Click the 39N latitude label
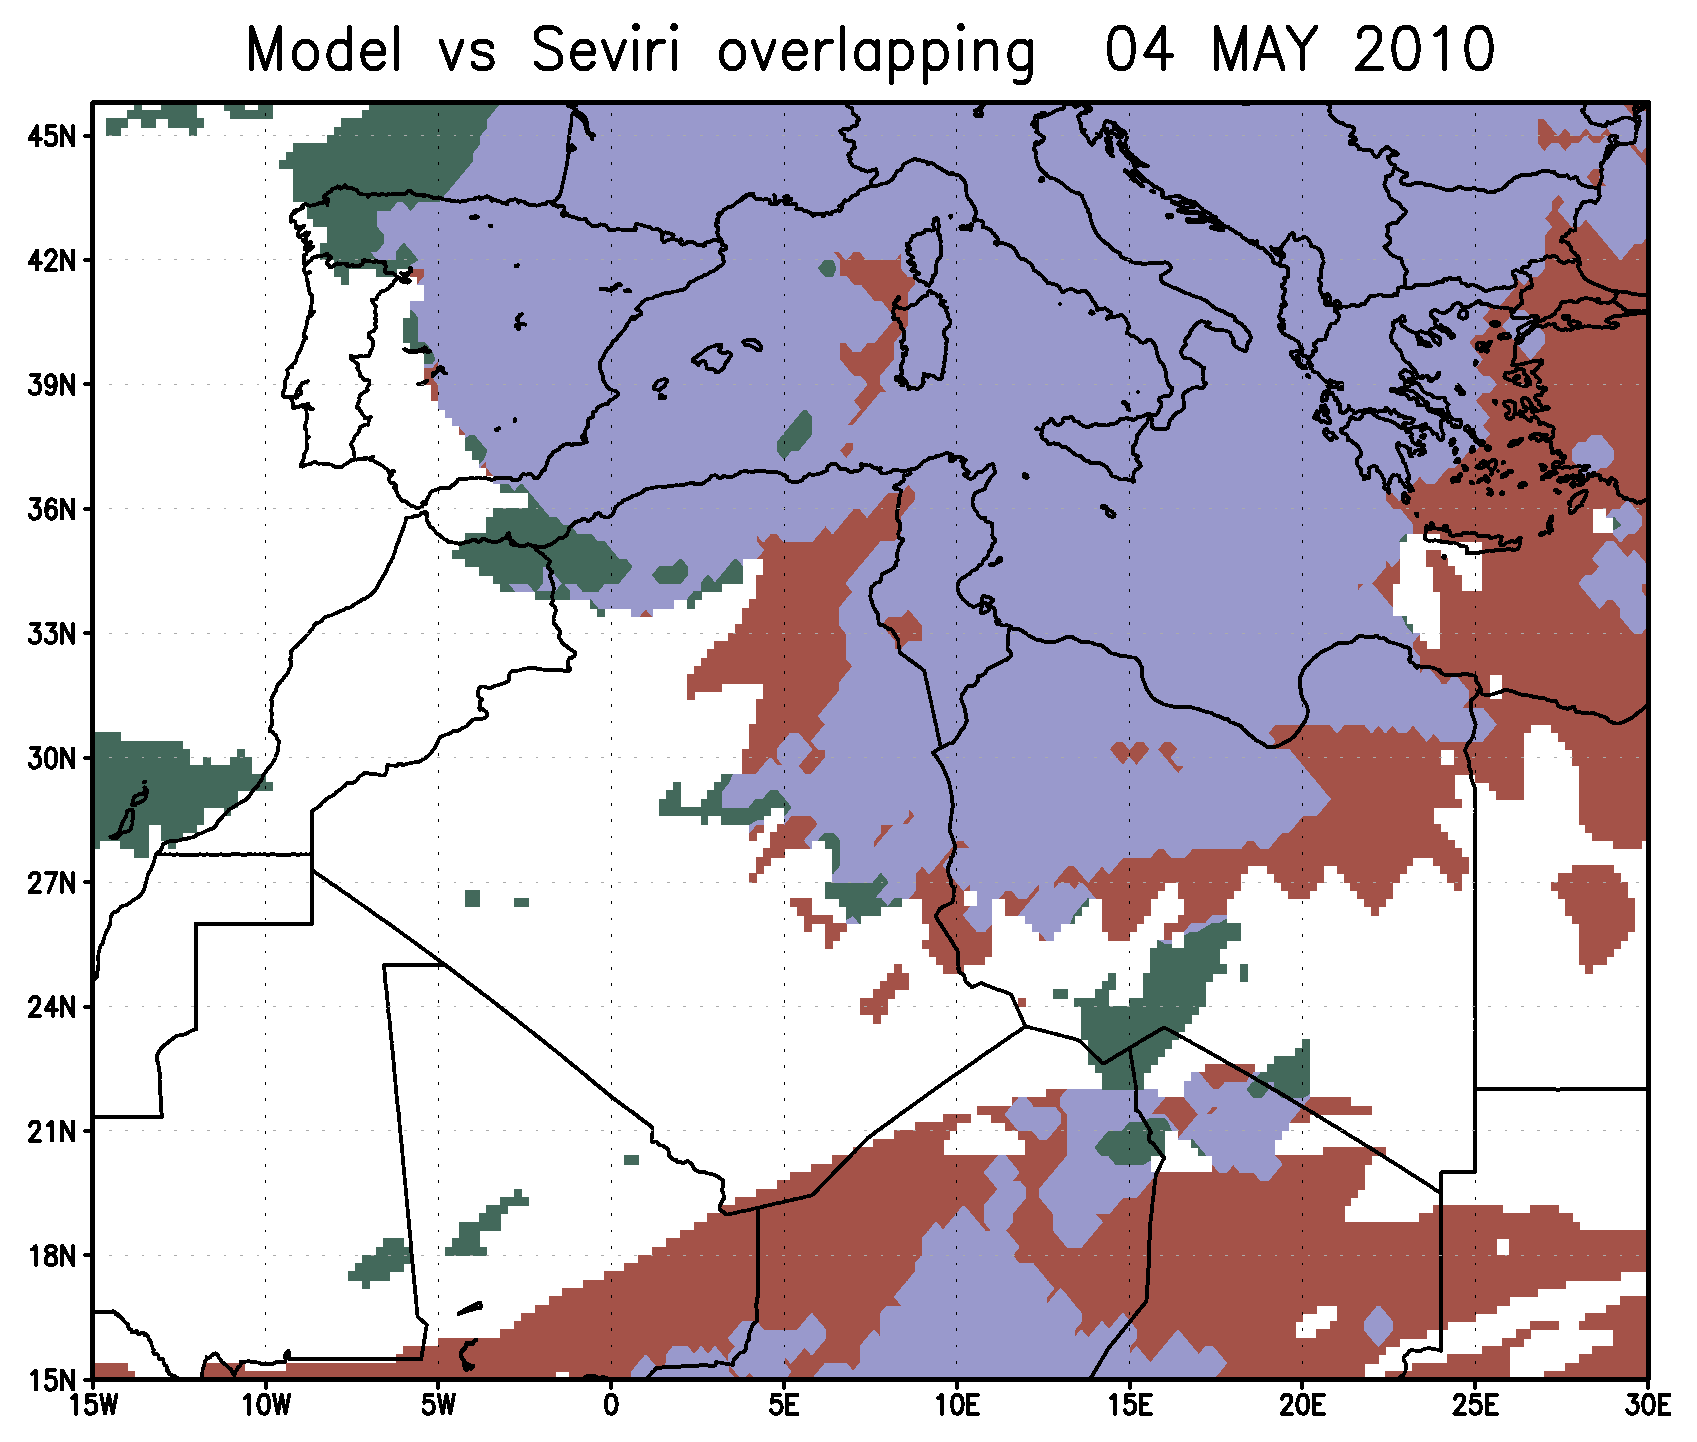 pos(52,385)
